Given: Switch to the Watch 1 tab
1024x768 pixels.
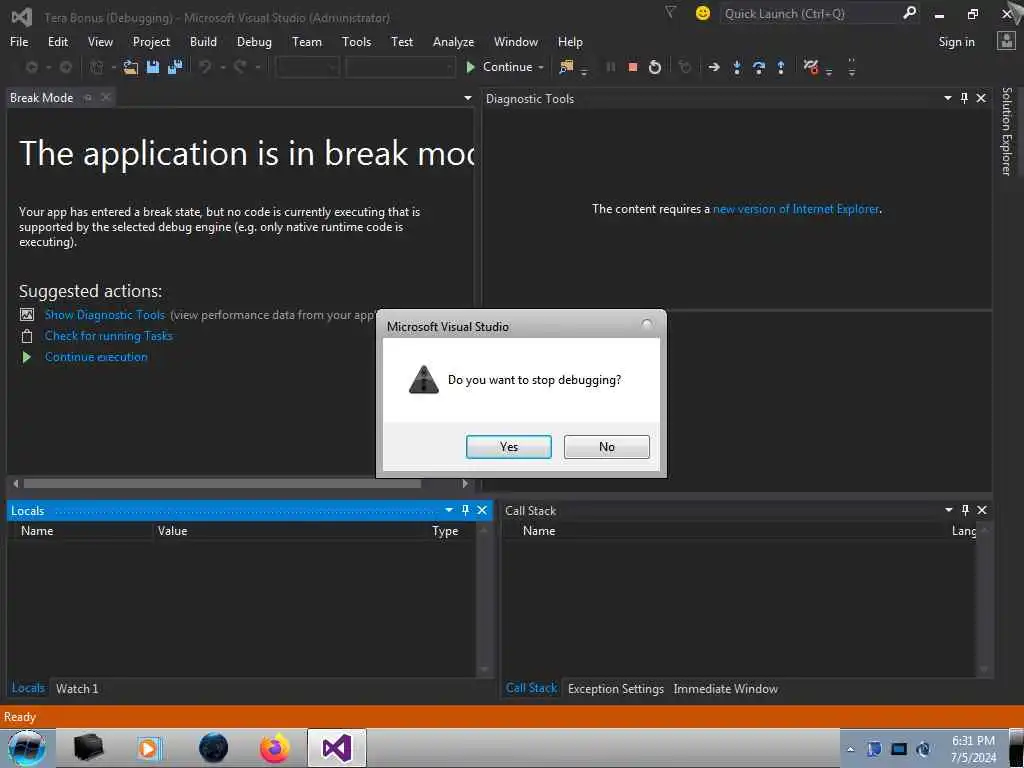Looking at the screenshot, I should pos(77,688).
